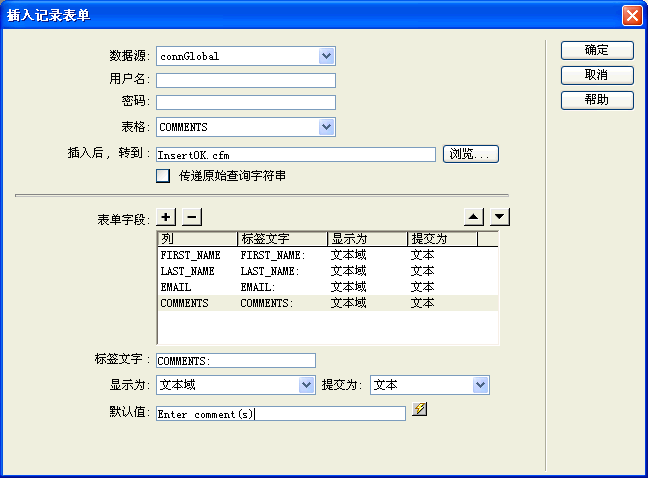The image size is (648, 478).
Task: Click the lightning bolt dynamic data icon
Action: [420, 410]
